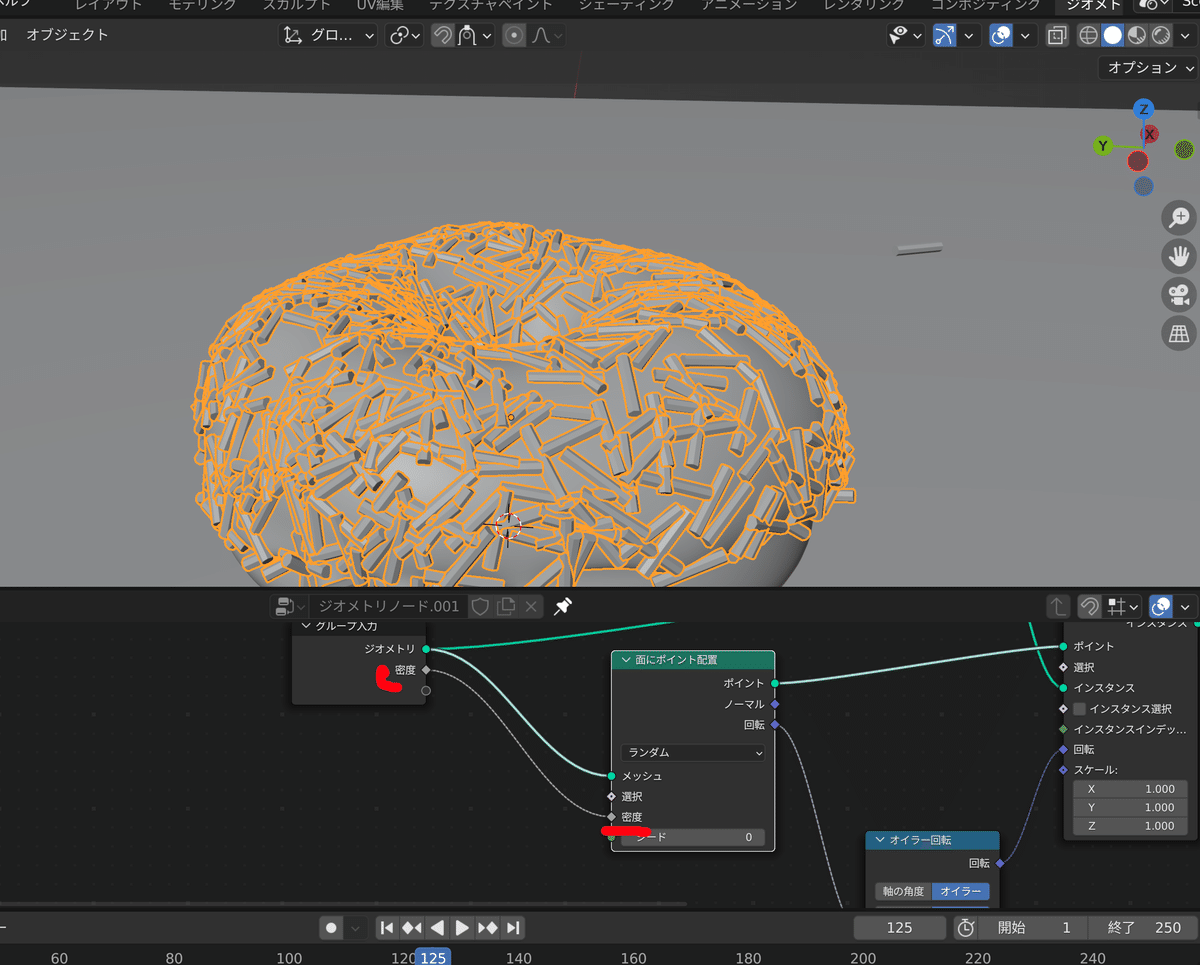The height and width of the screenshot is (965, 1200).
Task: Toggle the magnet snap icon in the node editor header
Action: coord(1090,607)
